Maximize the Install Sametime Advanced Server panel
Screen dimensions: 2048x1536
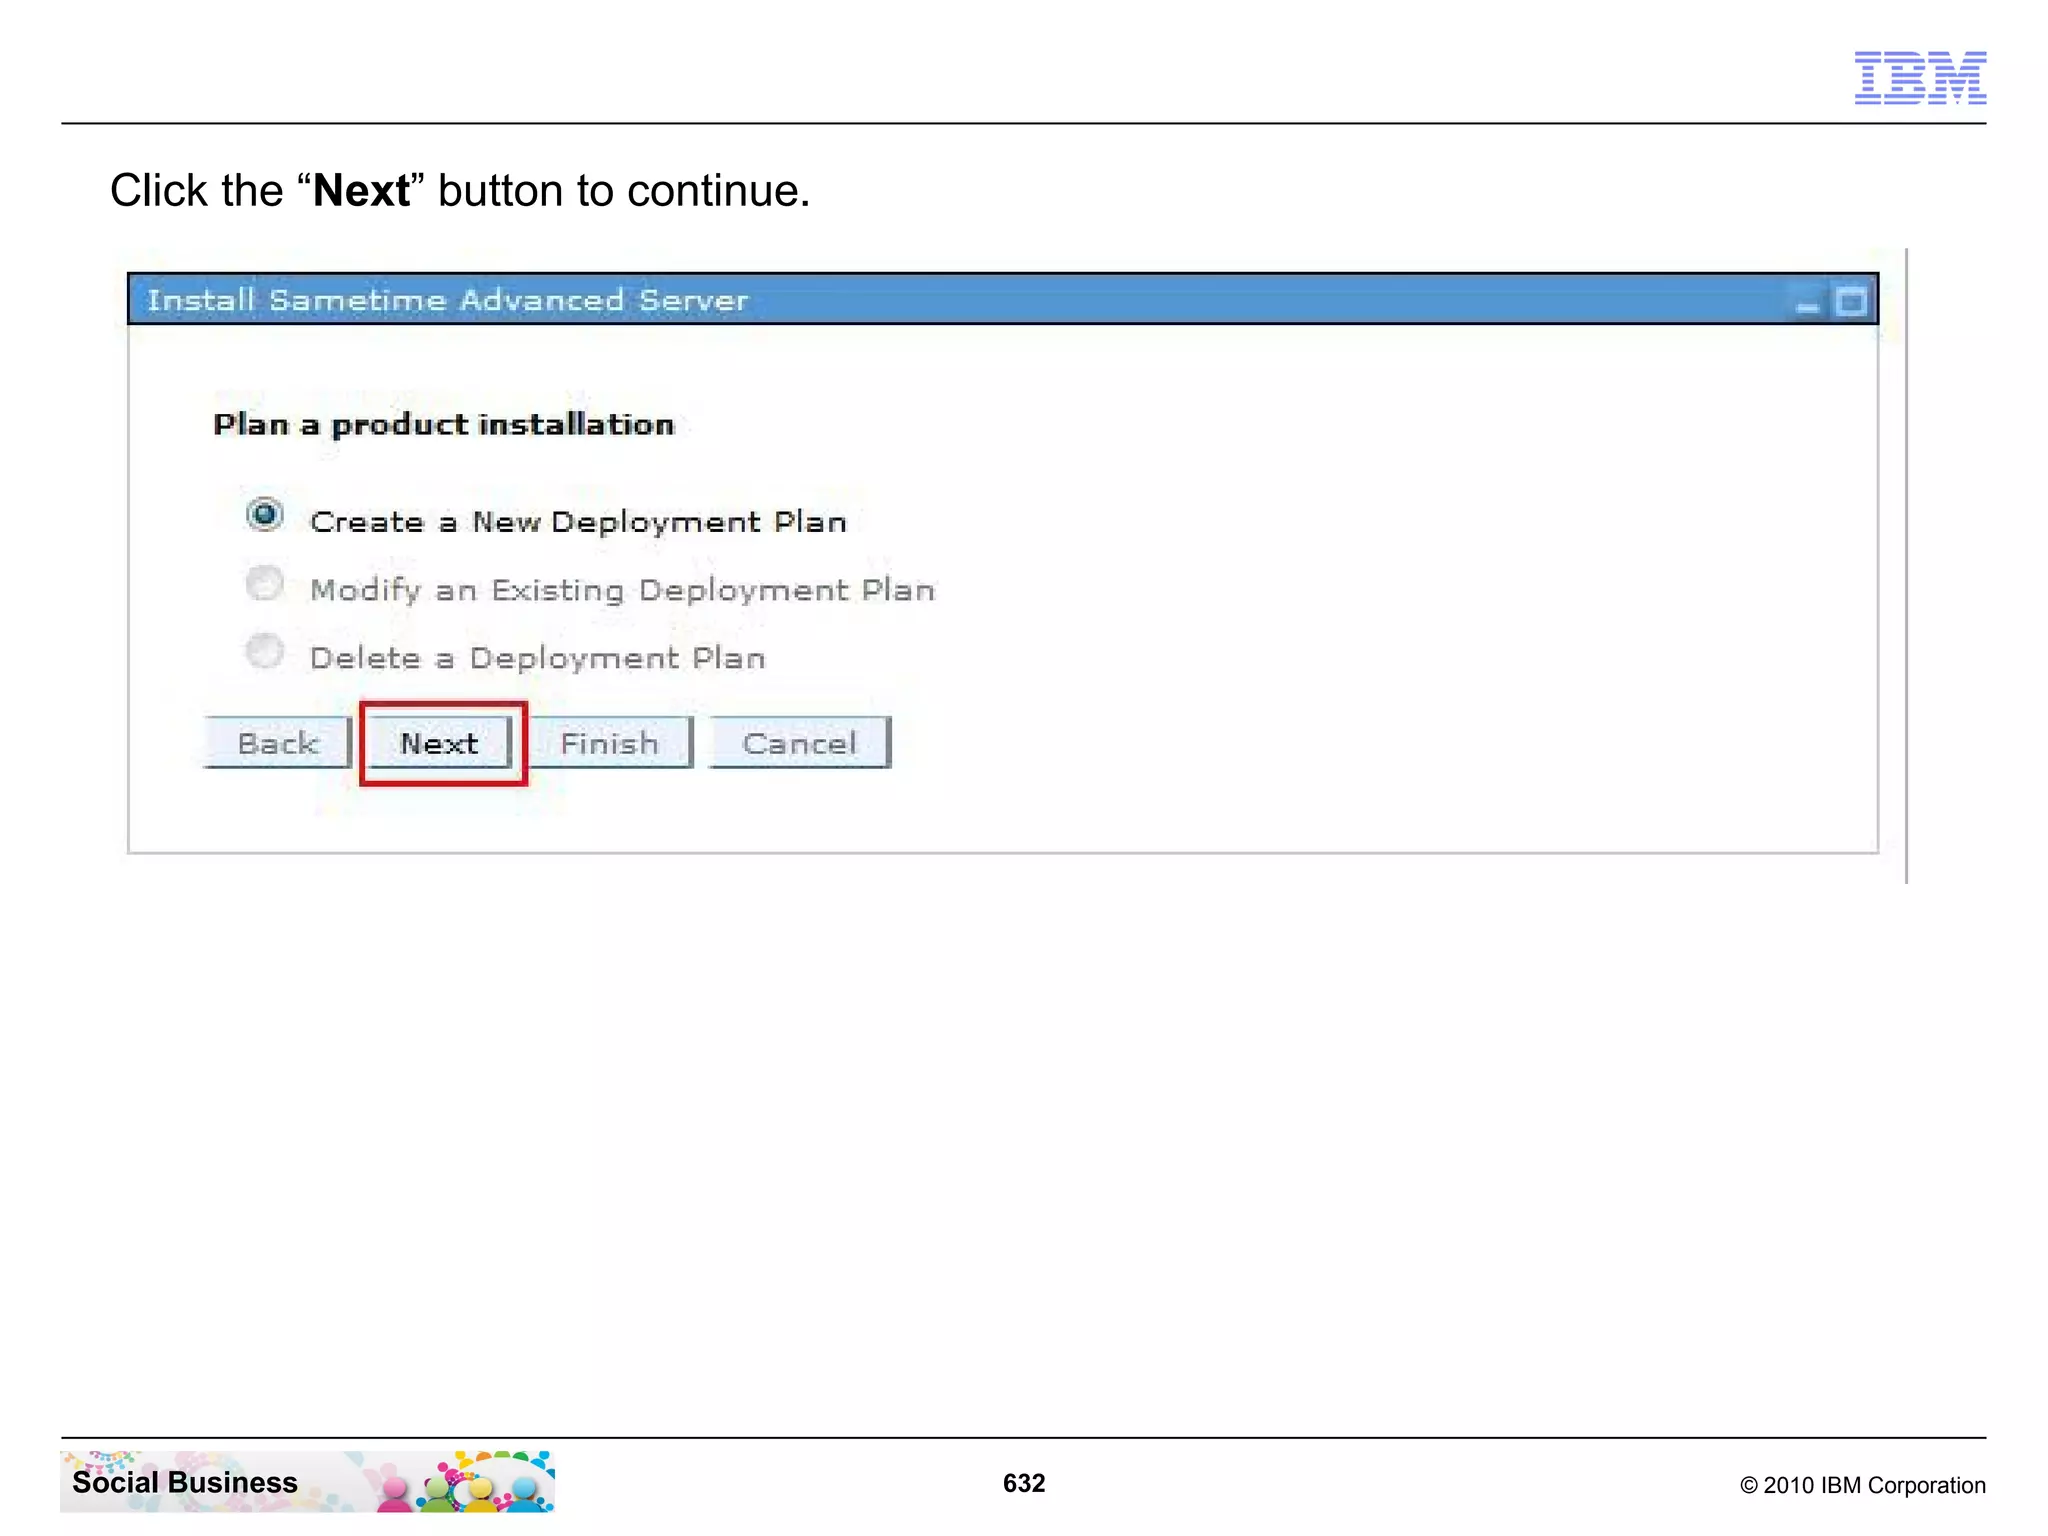1851,301
